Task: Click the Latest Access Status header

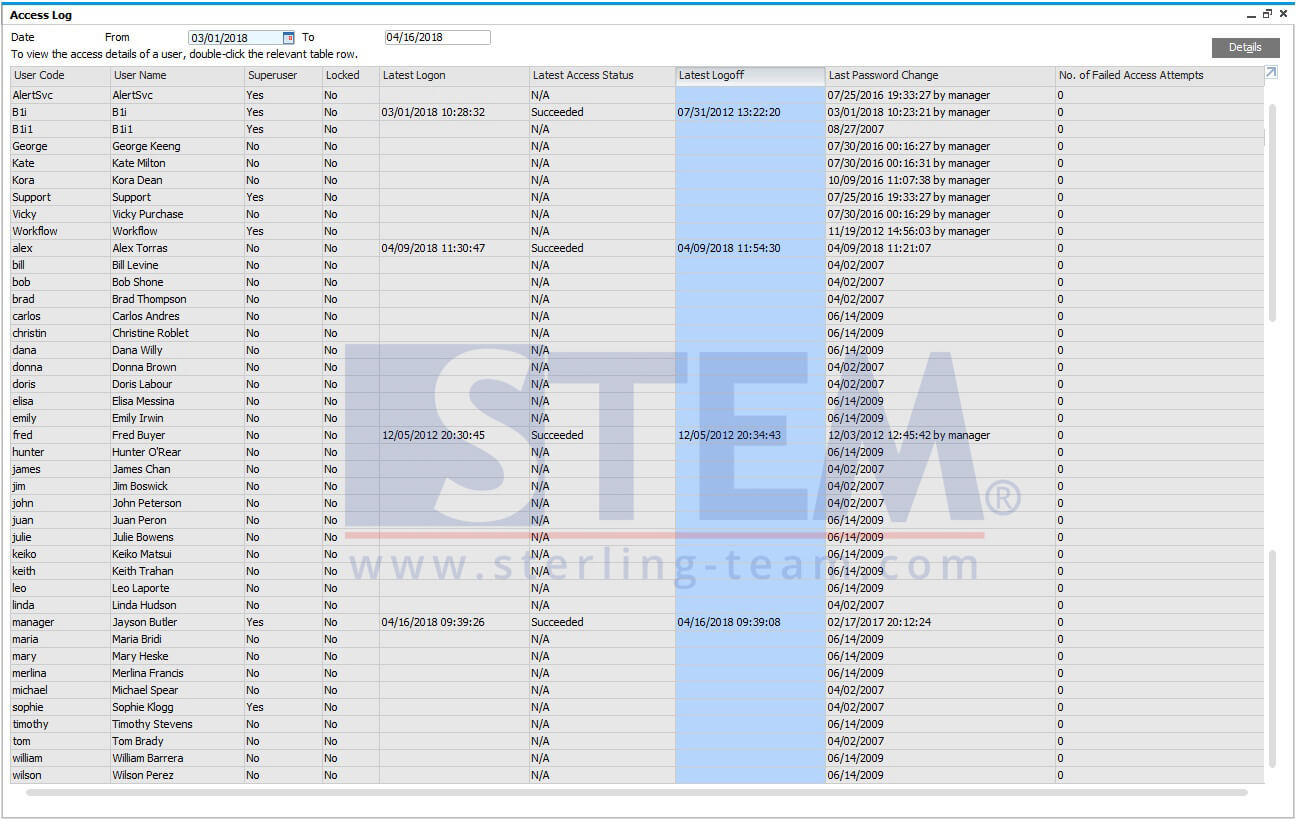Action: 602,76
